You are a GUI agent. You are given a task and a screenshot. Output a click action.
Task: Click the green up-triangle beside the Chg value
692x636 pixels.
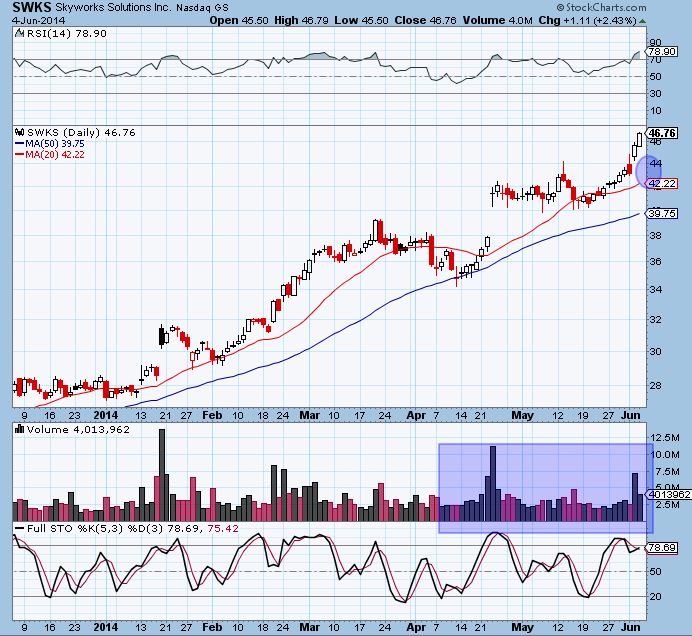pos(642,21)
